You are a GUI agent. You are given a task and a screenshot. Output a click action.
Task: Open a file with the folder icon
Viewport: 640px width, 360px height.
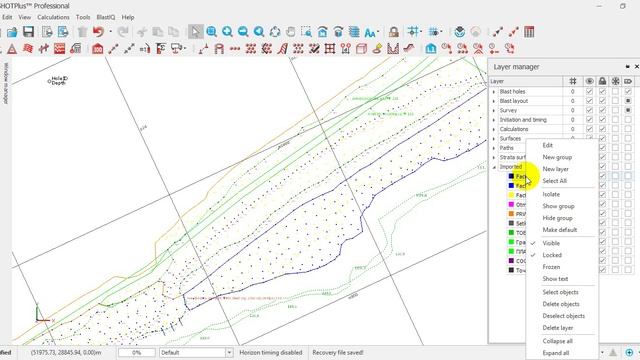click(12, 32)
